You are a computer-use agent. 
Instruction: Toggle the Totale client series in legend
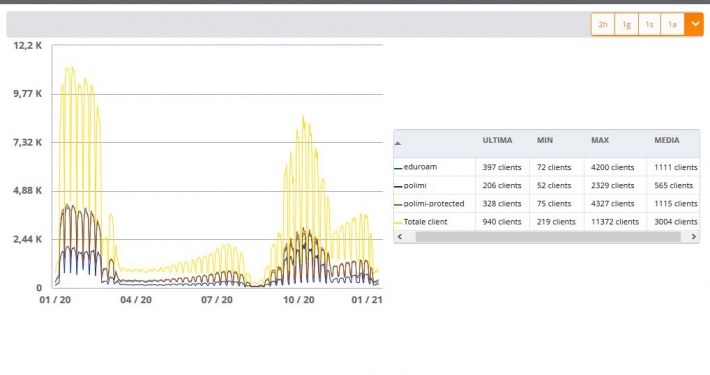click(x=425, y=221)
